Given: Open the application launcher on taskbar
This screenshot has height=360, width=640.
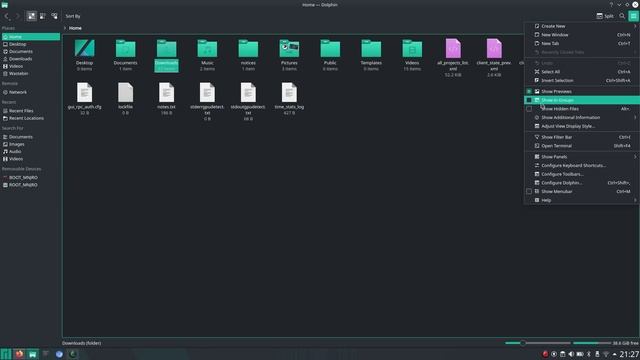Looking at the screenshot, I should [6, 354].
